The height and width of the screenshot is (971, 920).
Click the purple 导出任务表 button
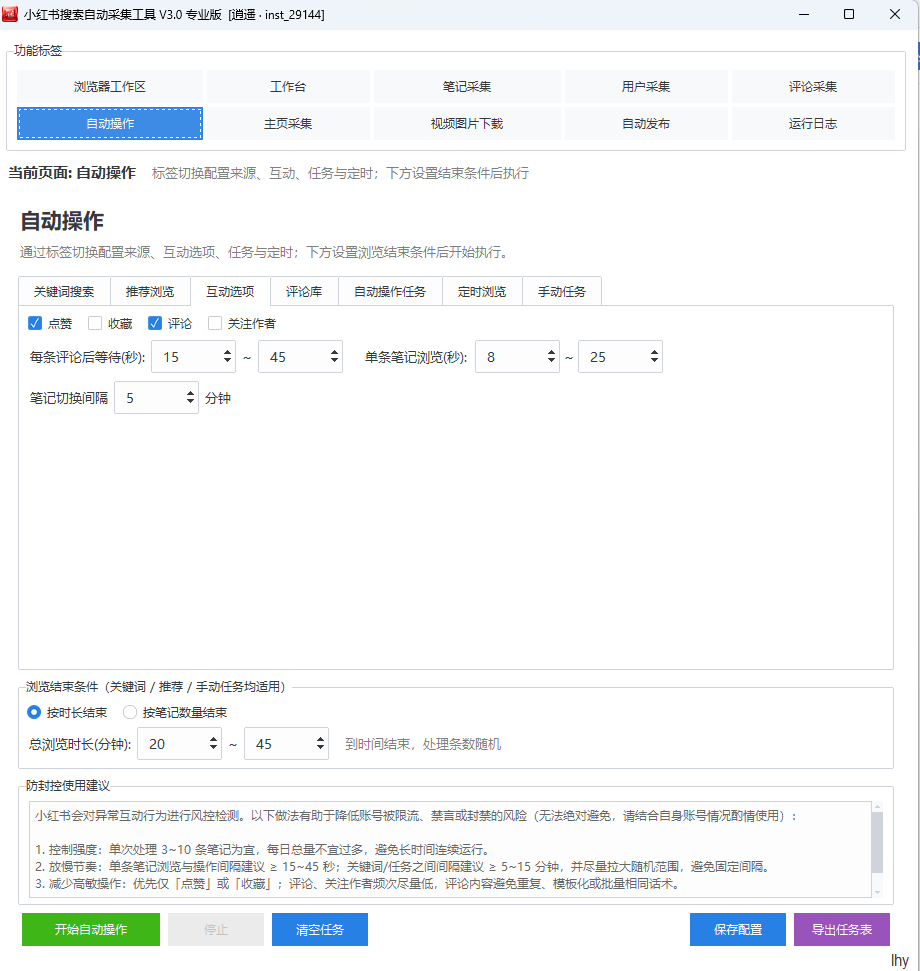(842, 929)
